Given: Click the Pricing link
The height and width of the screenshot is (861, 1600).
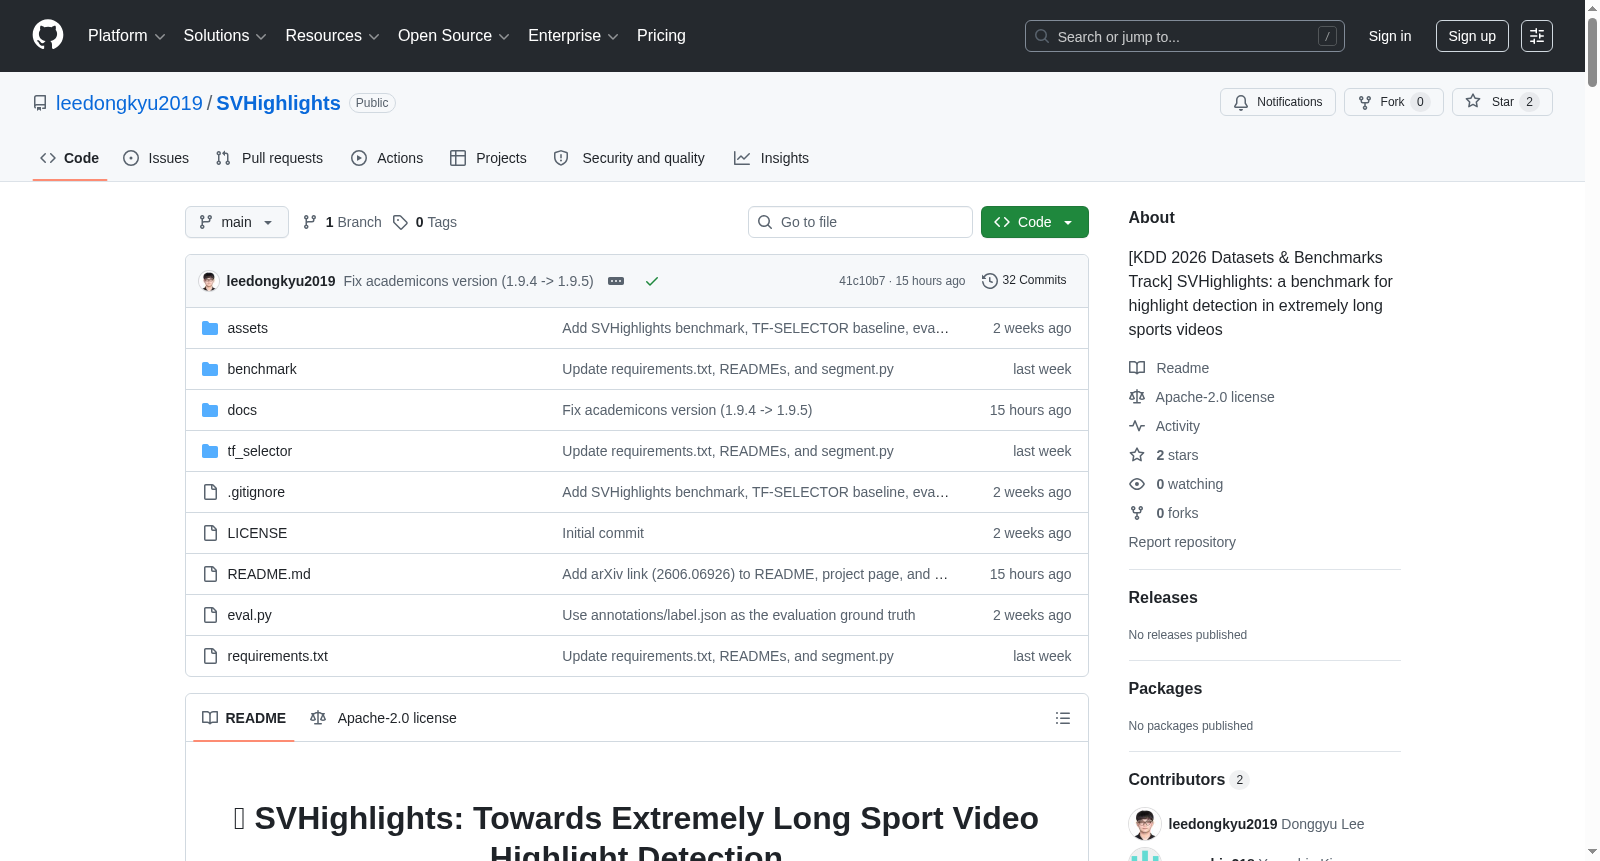Looking at the screenshot, I should (x=661, y=36).
